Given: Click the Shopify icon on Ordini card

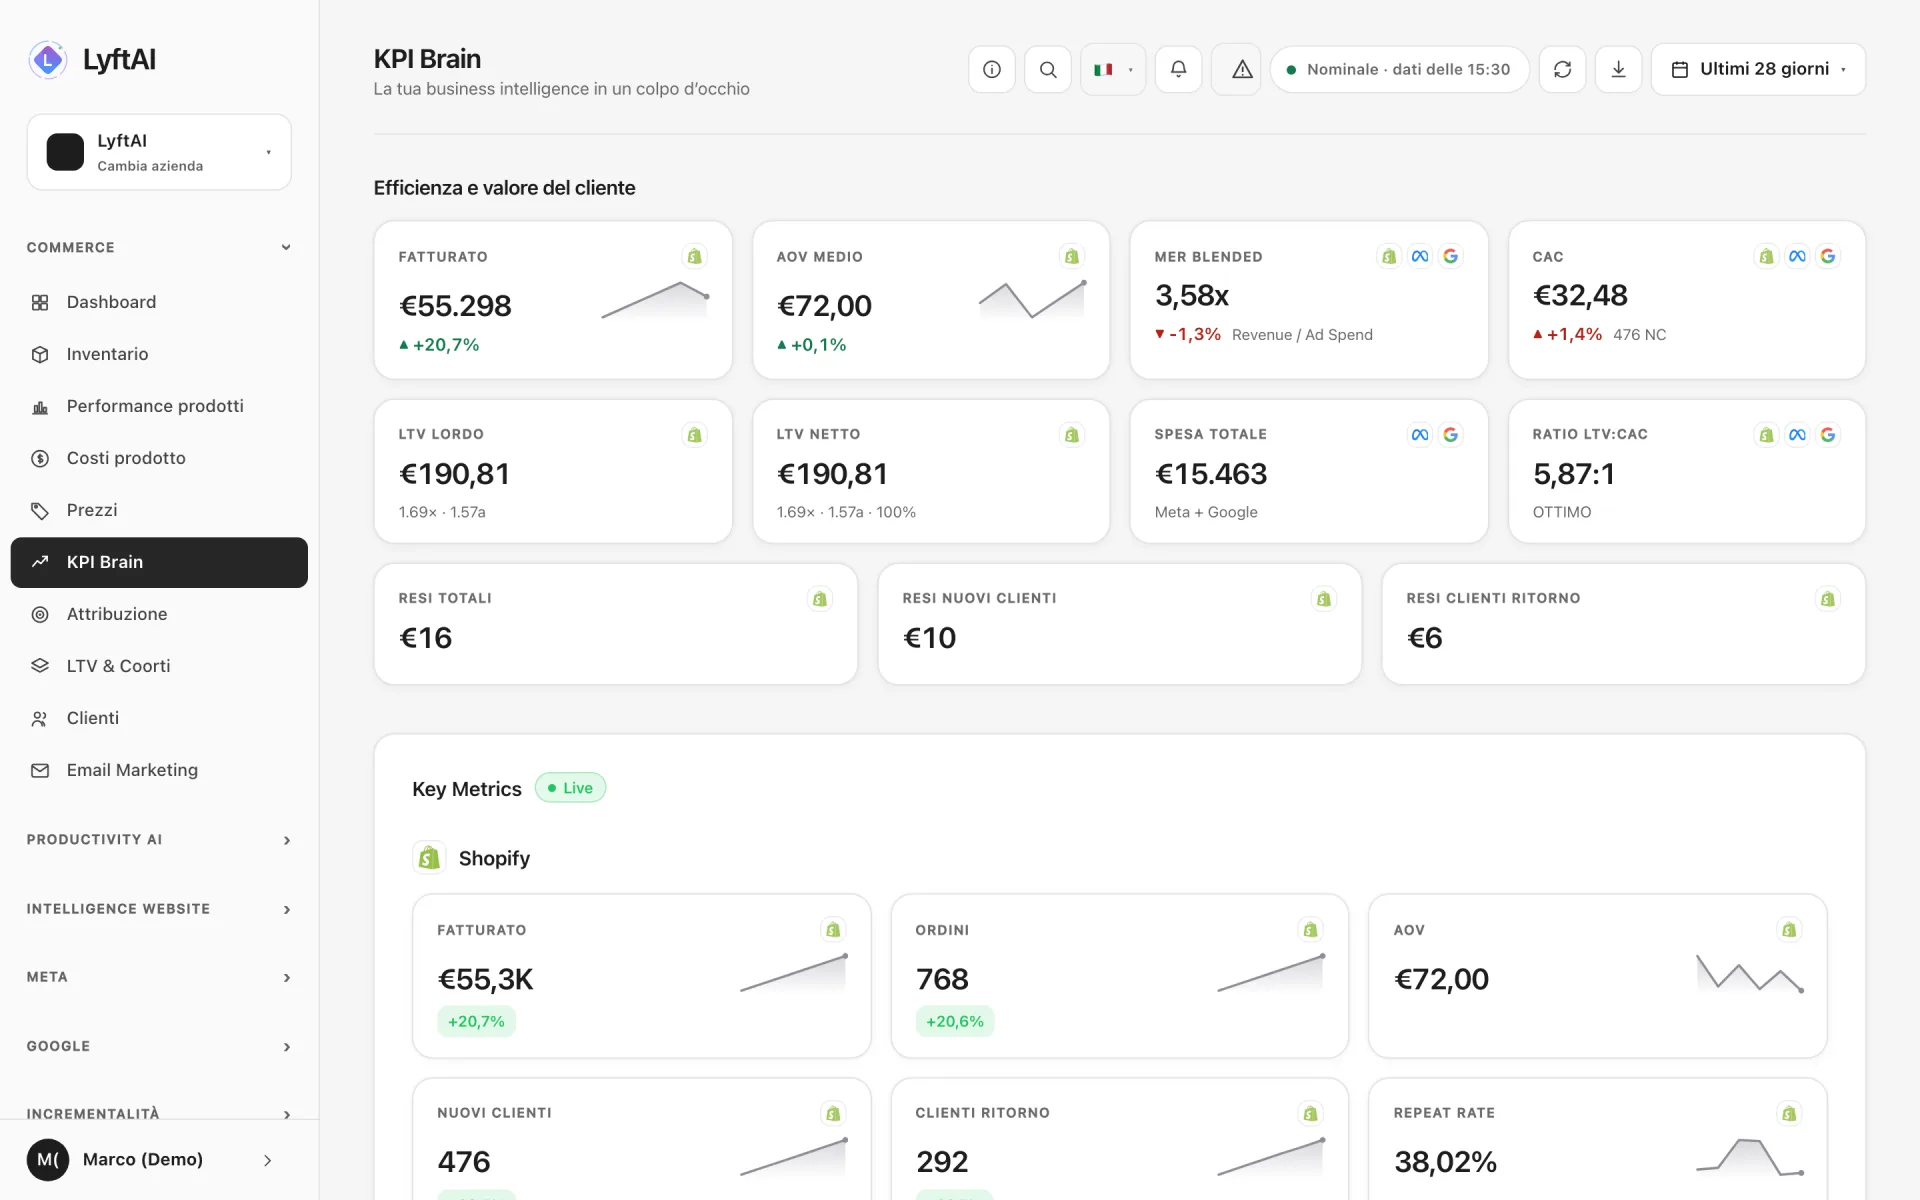Looking at the screenshot, I should tap(1310, 930).
